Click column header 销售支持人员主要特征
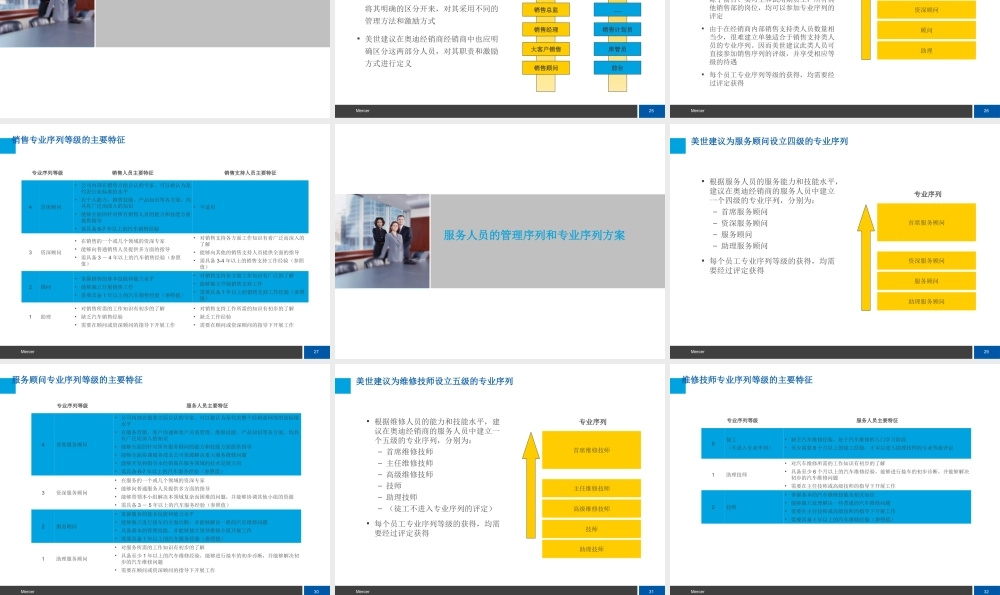 250,173
